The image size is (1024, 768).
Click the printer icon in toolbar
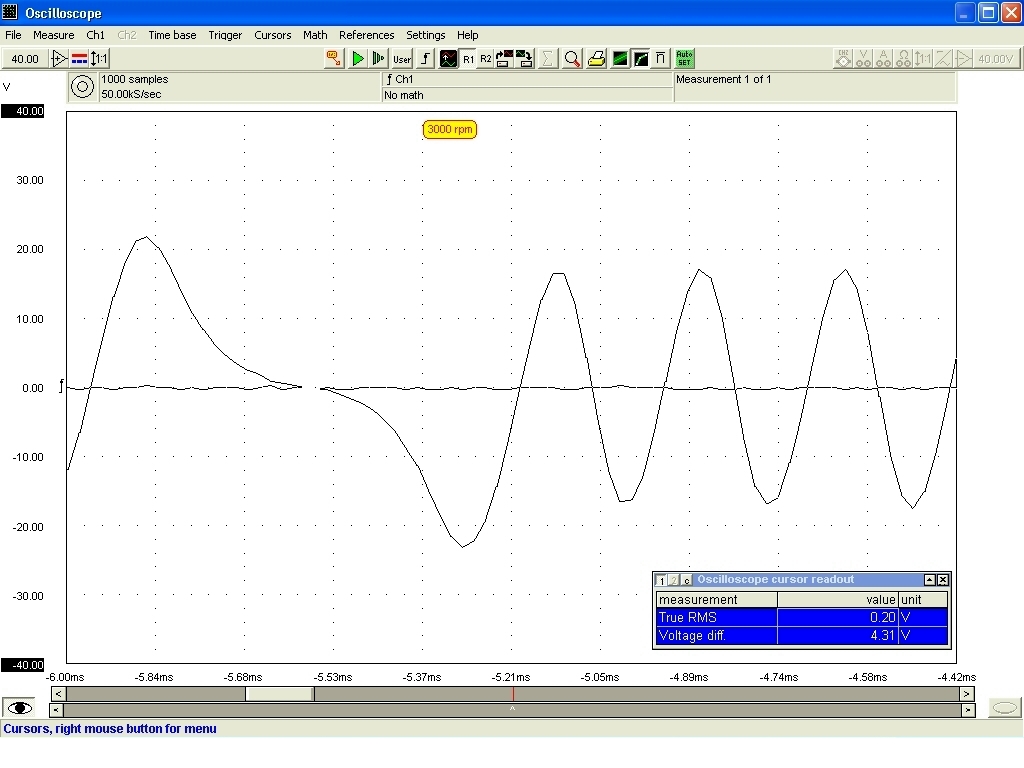[596, 59]
